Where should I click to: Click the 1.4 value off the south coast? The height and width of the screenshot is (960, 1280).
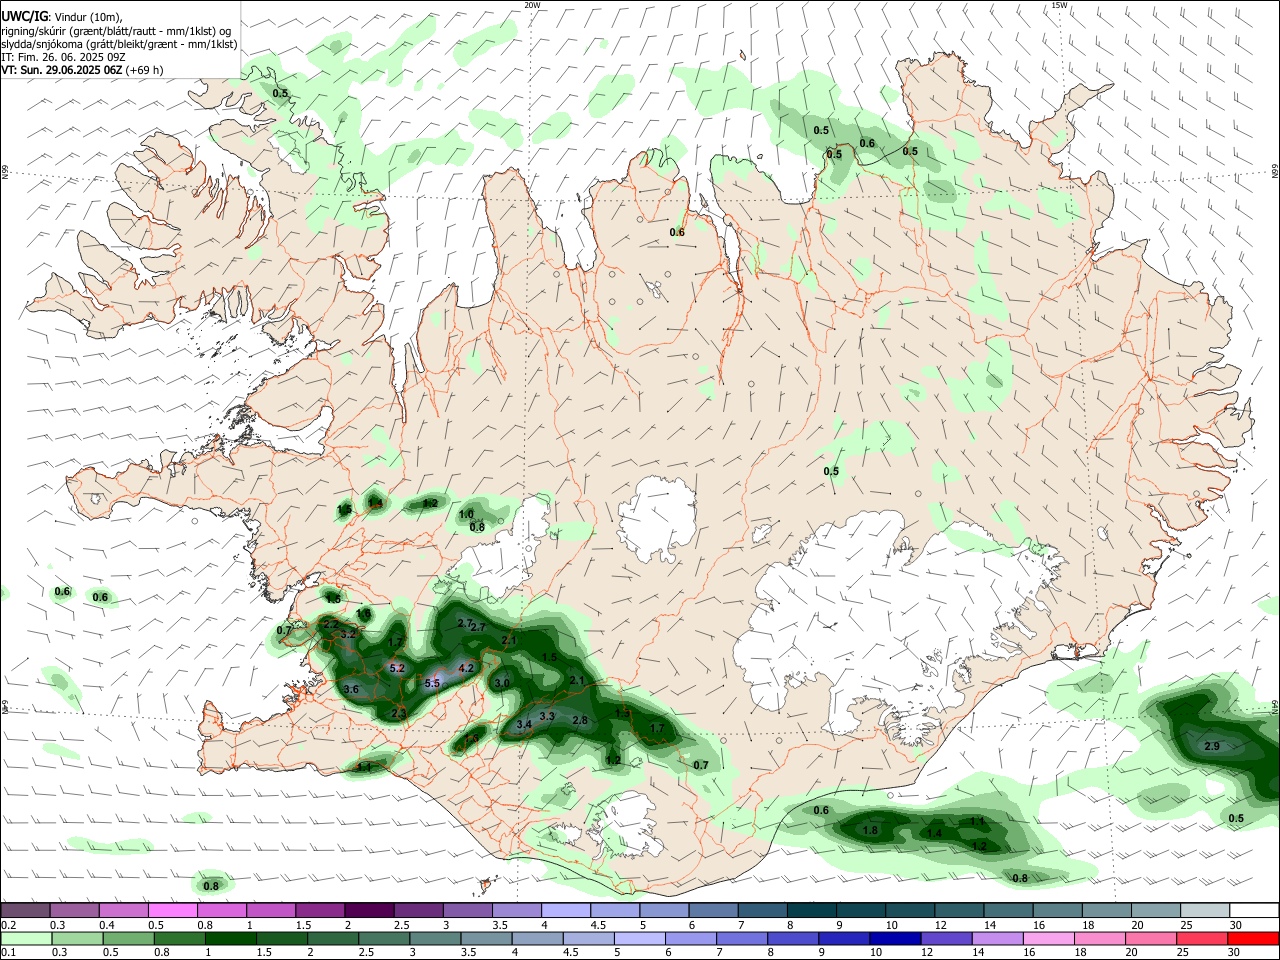(935, 833)
